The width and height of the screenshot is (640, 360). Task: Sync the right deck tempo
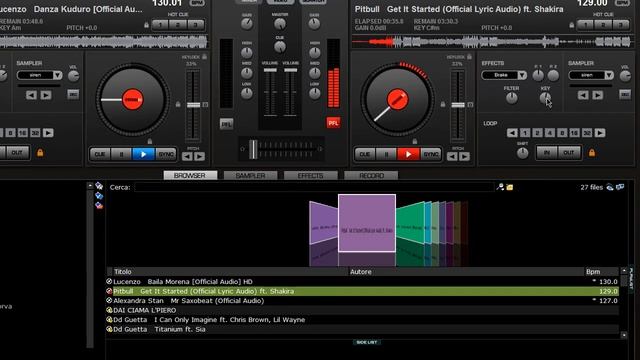(x=431, y=154)
